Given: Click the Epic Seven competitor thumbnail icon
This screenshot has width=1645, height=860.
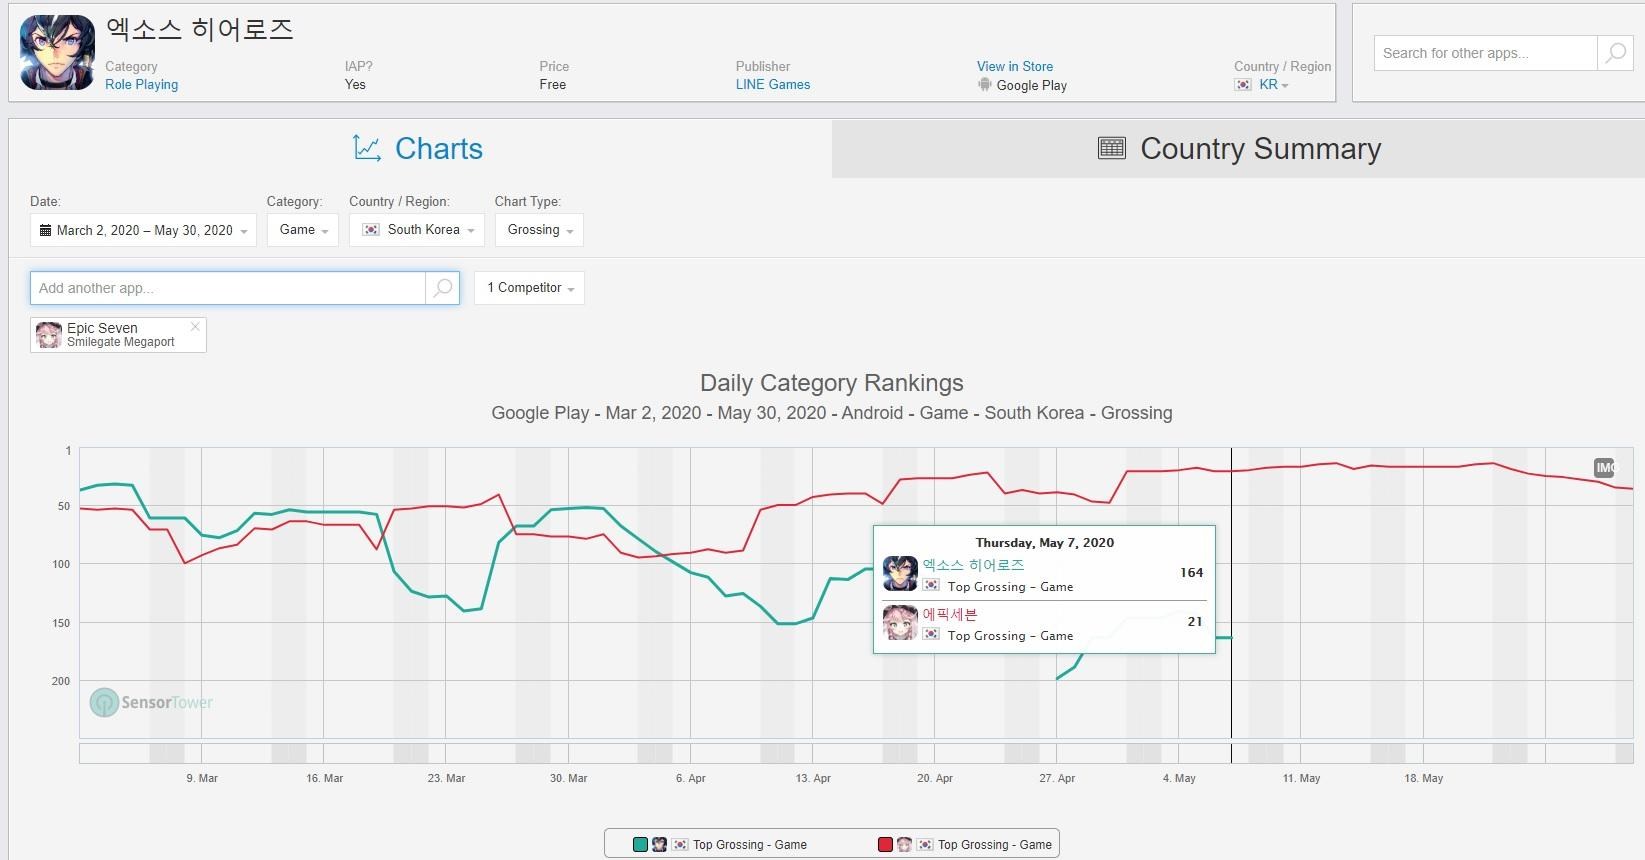Looking at the screenshot, I should (49, 335).
